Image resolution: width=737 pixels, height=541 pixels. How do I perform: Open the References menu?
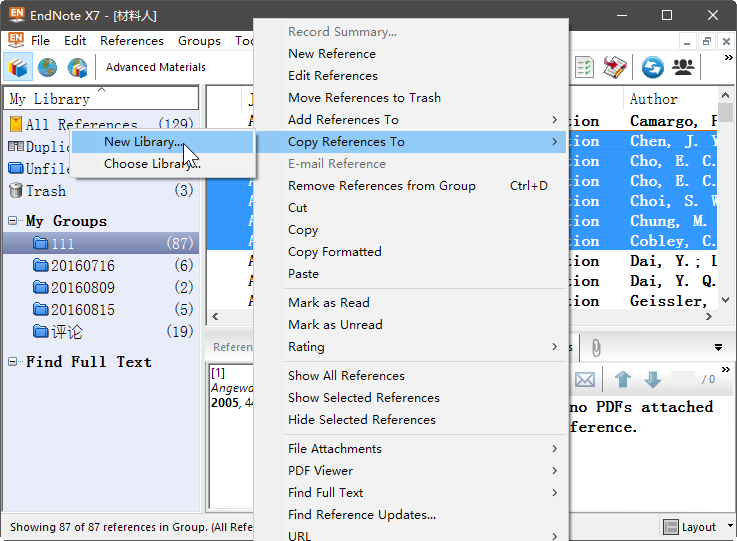(x=132, y=41)
